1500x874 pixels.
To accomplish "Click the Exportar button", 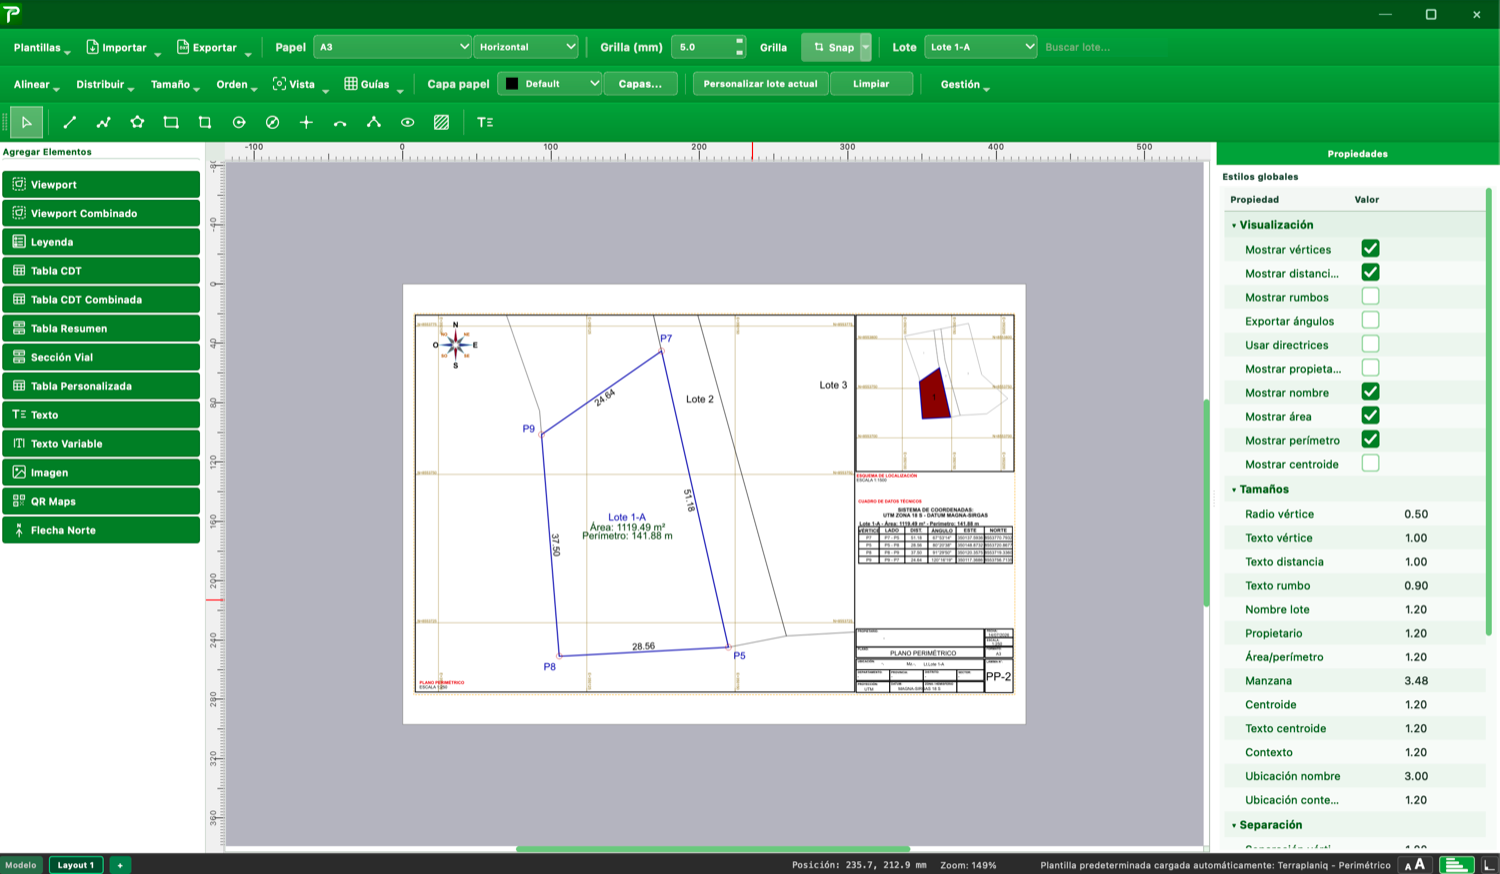I will [213, 47].
